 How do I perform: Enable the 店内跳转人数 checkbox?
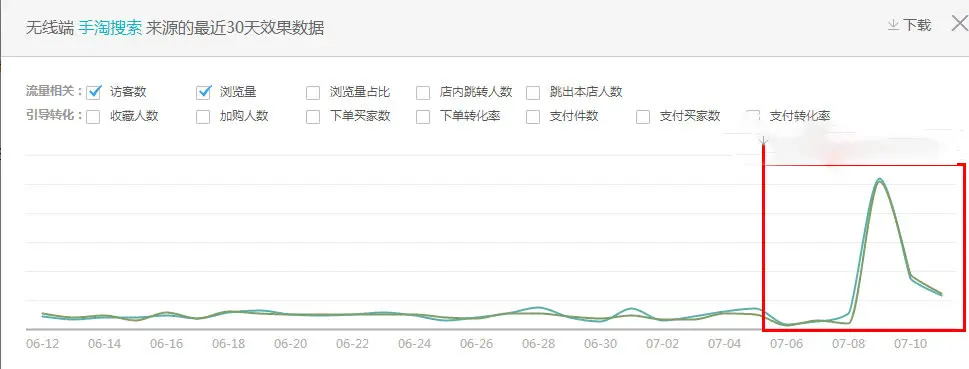423,93
